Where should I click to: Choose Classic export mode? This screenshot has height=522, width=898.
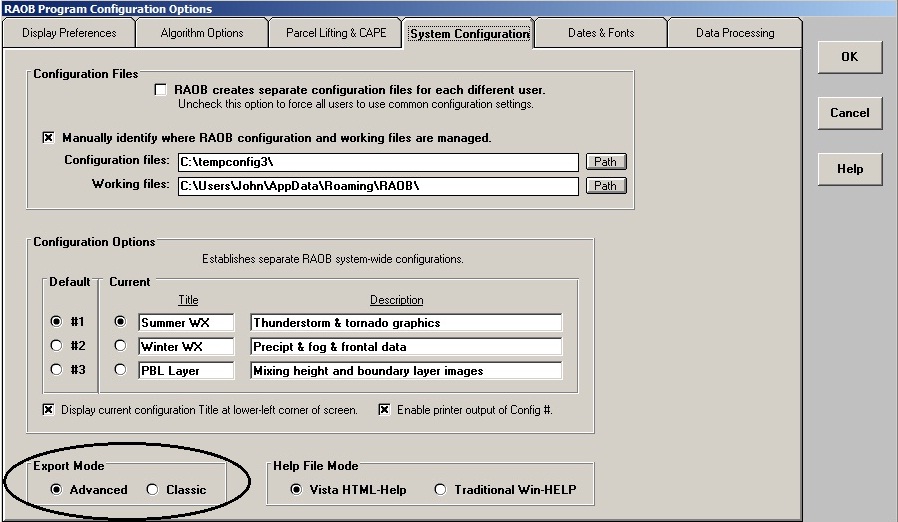pos(152,489)
